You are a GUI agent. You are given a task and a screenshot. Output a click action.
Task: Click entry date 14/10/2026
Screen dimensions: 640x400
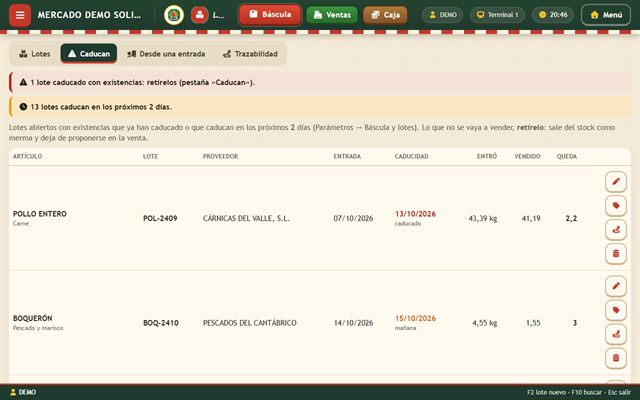click(x=353, y=323)
